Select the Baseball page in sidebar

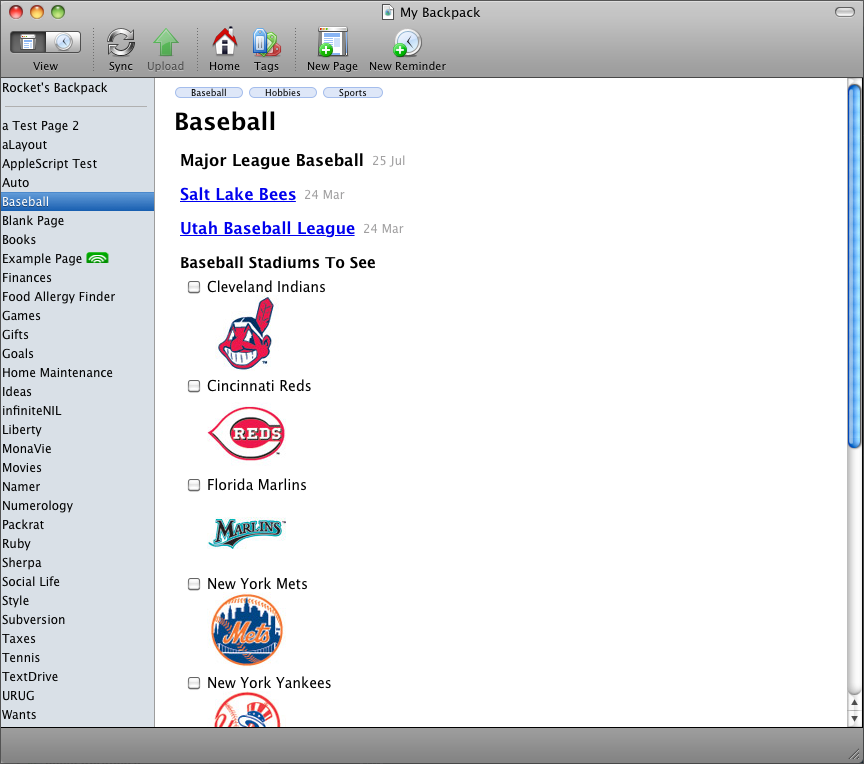tap(77, 202)
